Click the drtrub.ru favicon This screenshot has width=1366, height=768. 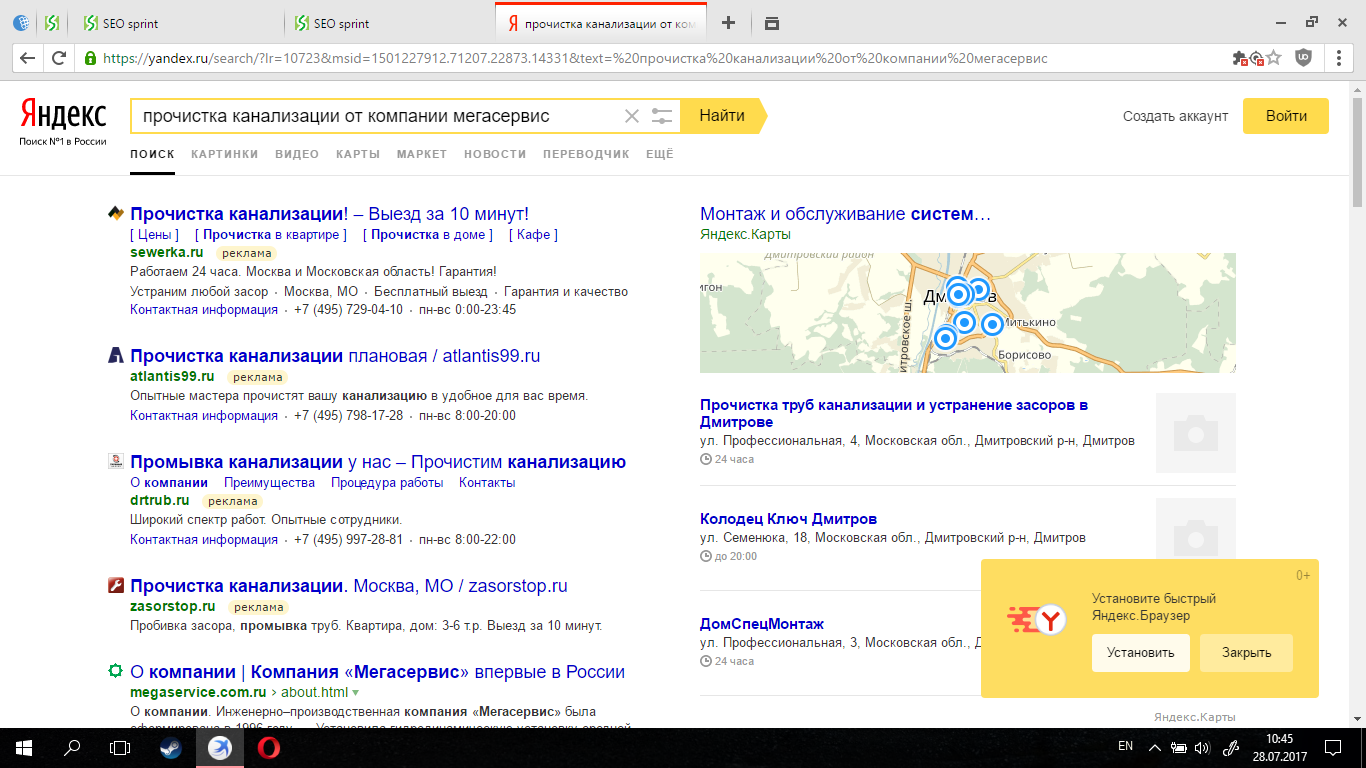click(116, 461)
